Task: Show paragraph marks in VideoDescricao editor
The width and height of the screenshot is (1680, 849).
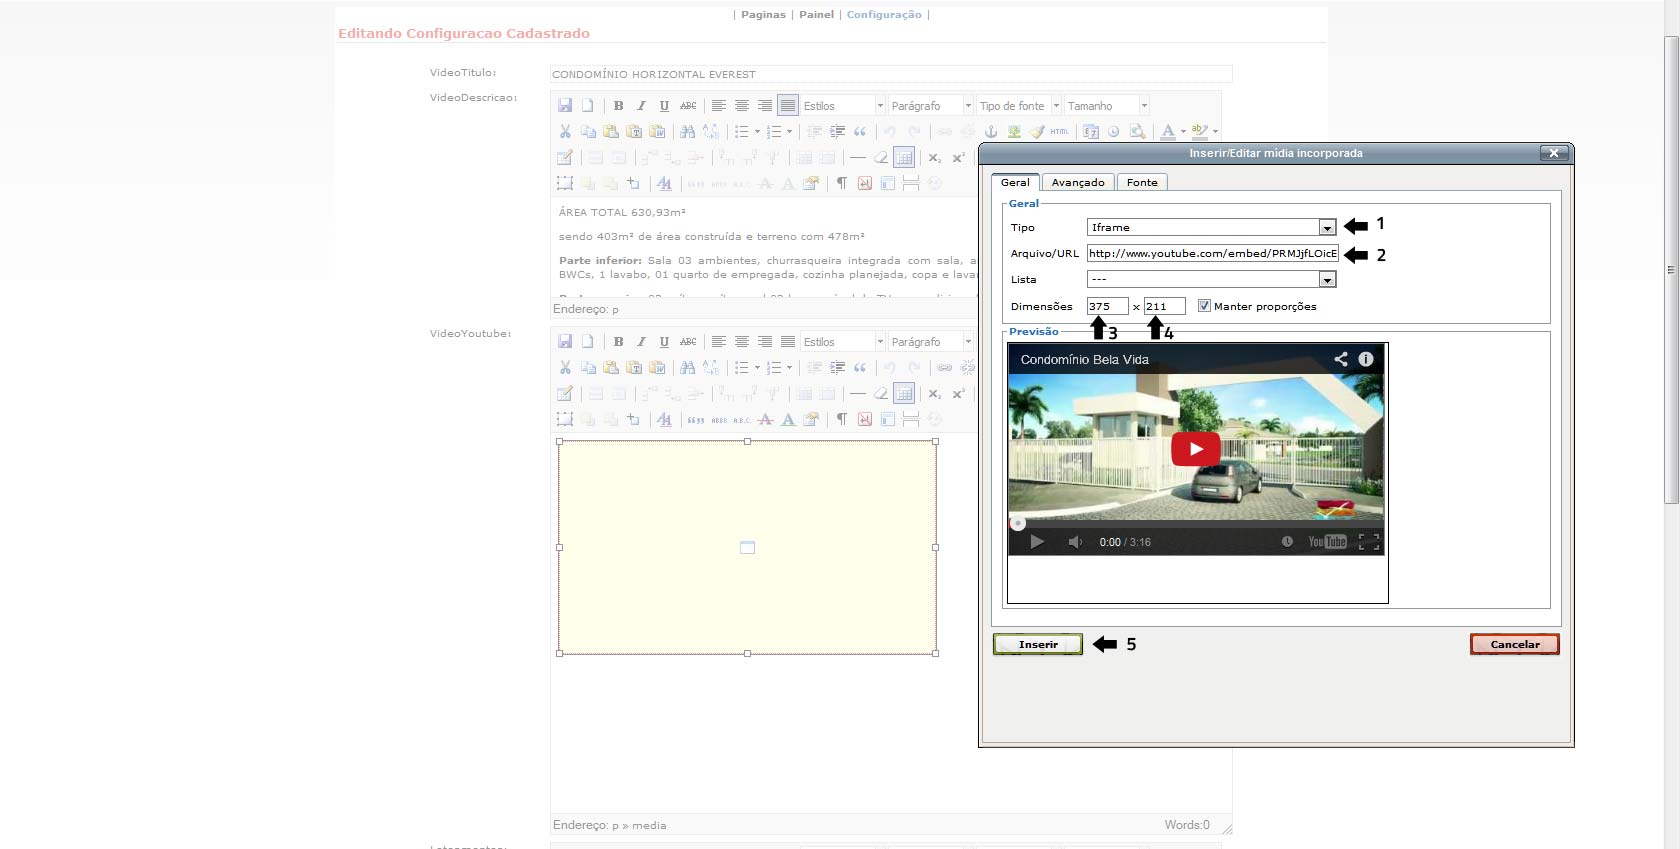Action: (842, 183)
